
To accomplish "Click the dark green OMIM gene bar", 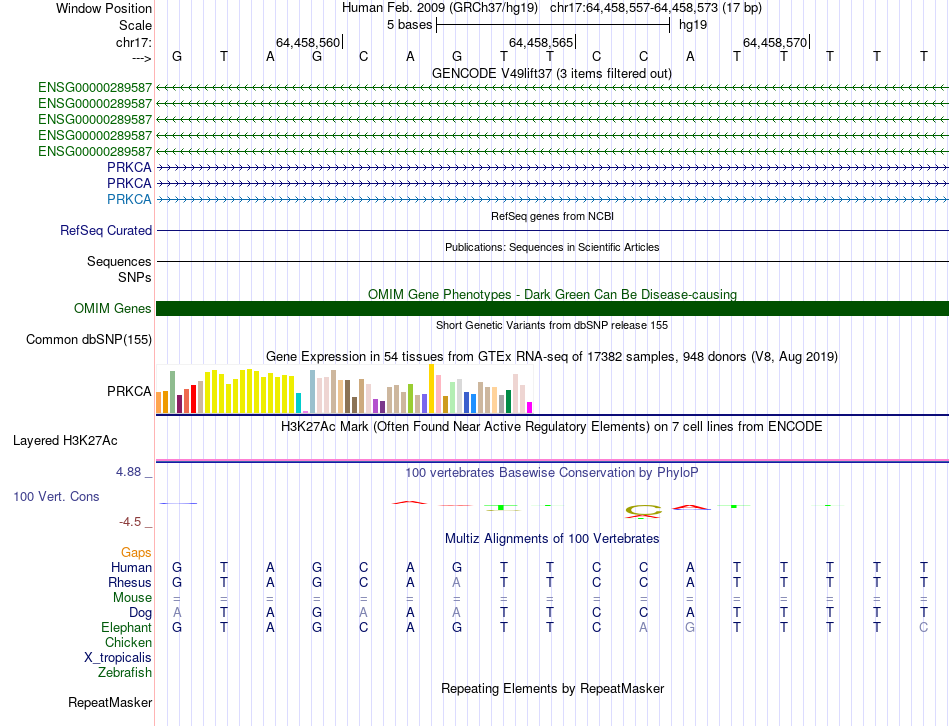I will click(x=552, y=308).
